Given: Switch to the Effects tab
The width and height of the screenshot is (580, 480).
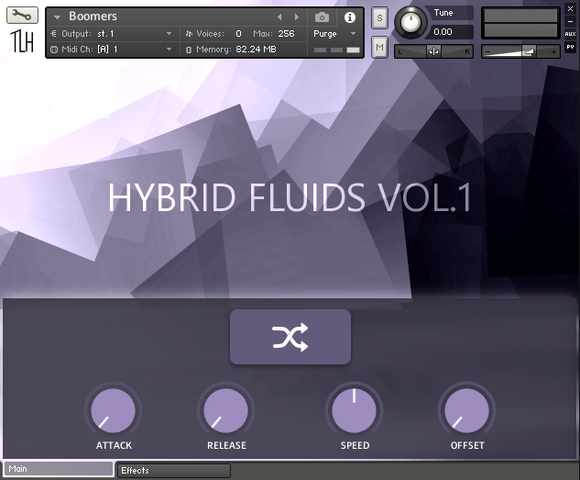Looking at the screenshot, I should [174, 470].
